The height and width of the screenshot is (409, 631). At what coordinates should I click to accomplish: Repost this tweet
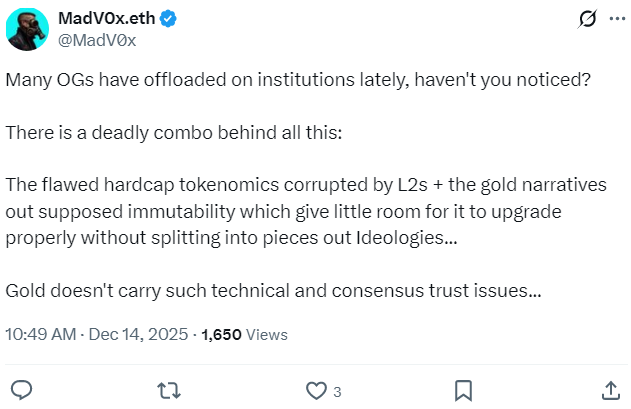pyautogui.click(x=169, y=389)
